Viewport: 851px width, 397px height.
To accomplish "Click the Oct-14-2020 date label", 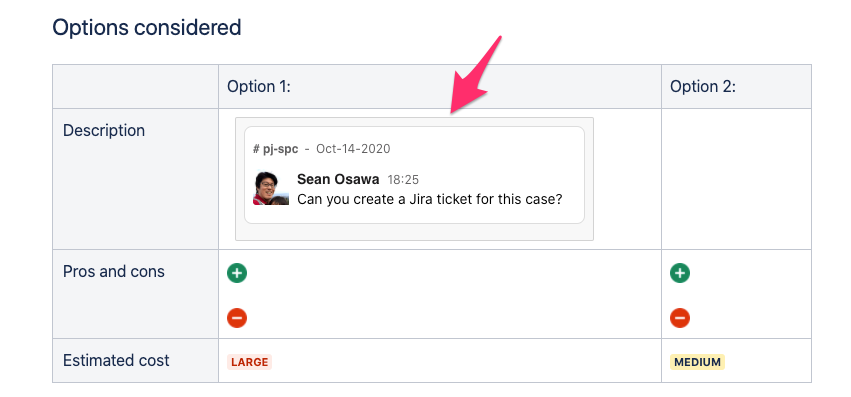I will coord(353,149).
